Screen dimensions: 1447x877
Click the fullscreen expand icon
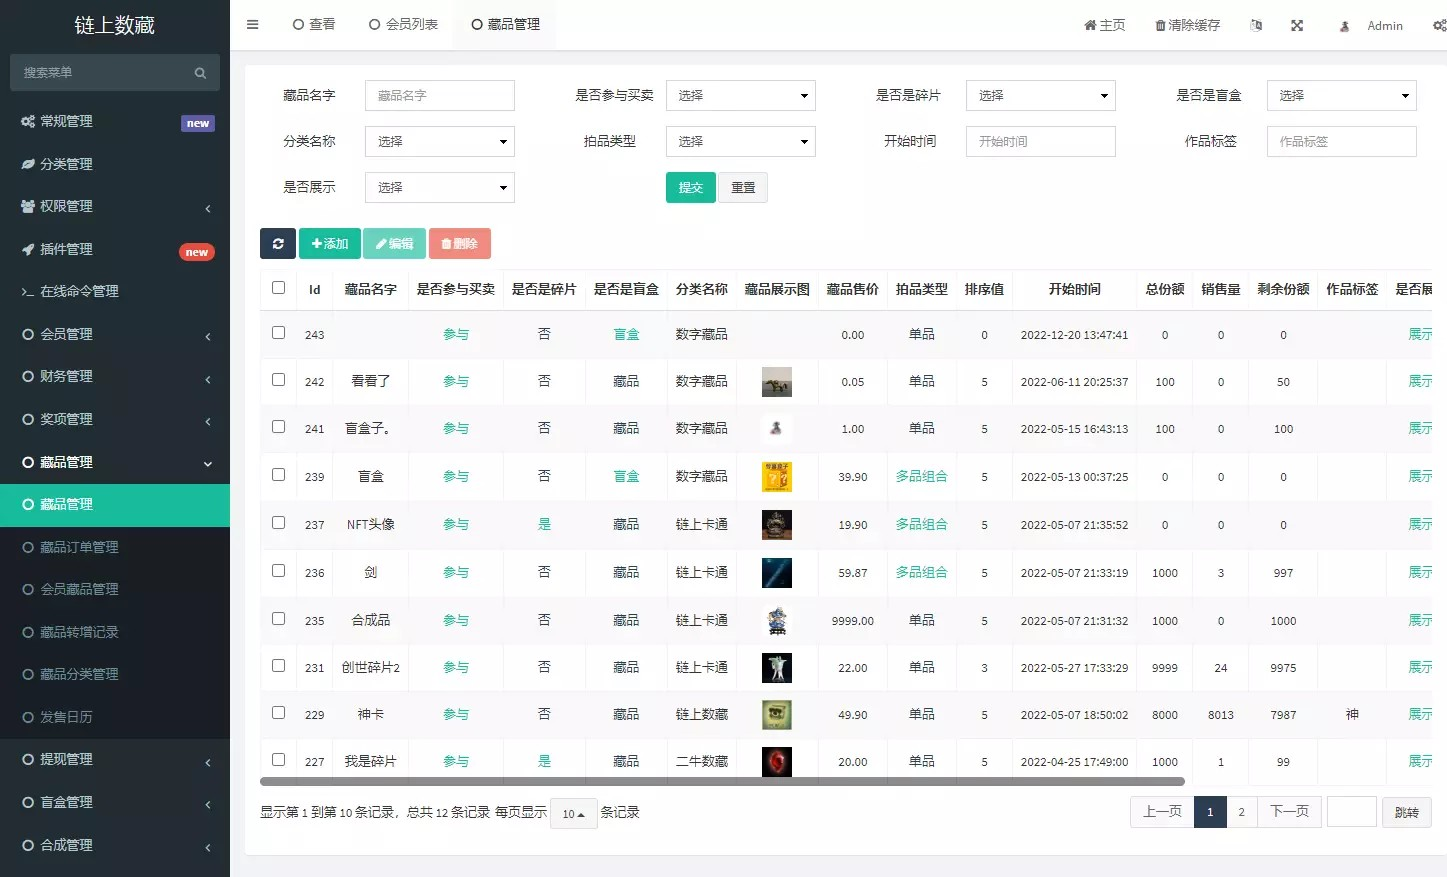pos(1297,26)
